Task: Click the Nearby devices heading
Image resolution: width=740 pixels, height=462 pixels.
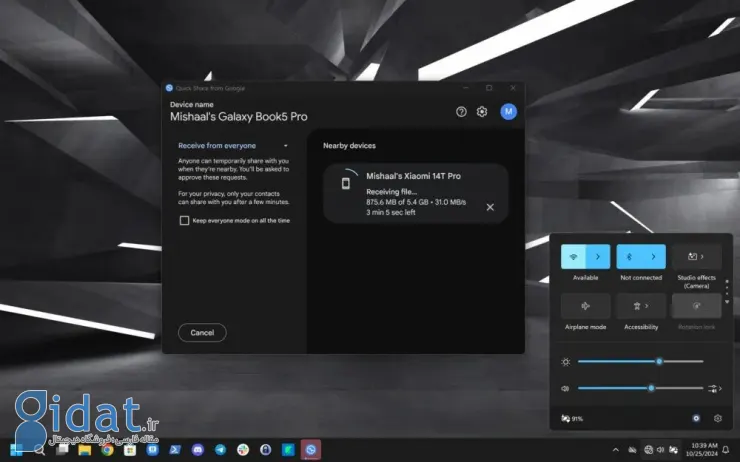Action: (x=349, y=146)
